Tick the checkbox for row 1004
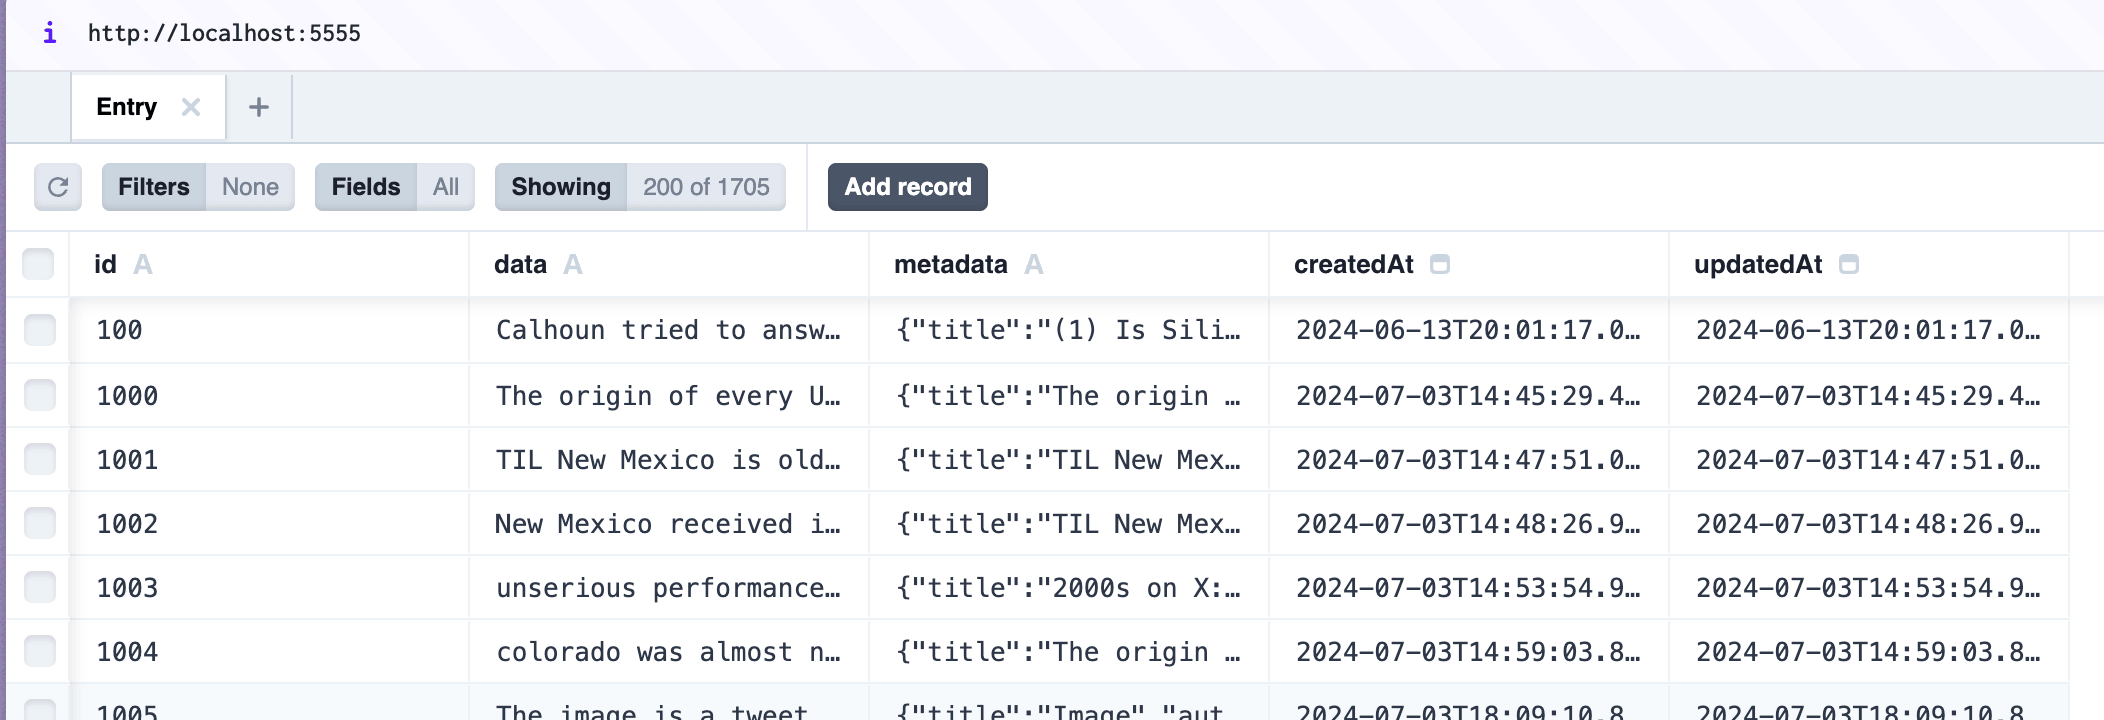 coord(40,651)
